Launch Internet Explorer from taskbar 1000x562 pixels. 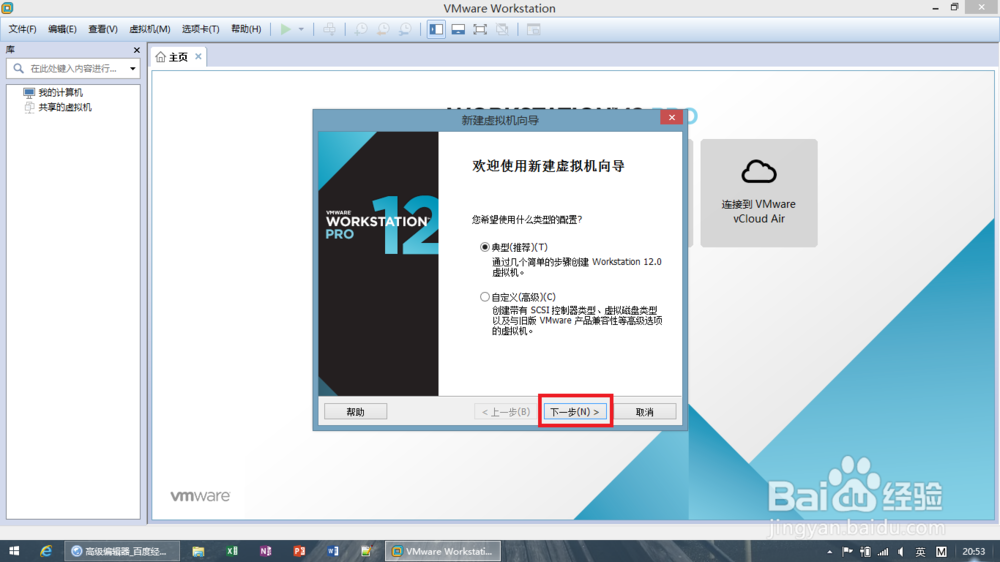[x=46, y=551]
